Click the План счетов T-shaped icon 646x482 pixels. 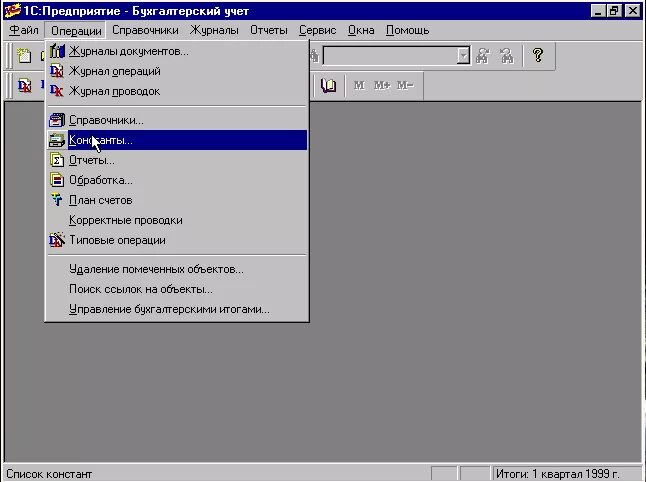click(x=57, y=200)
